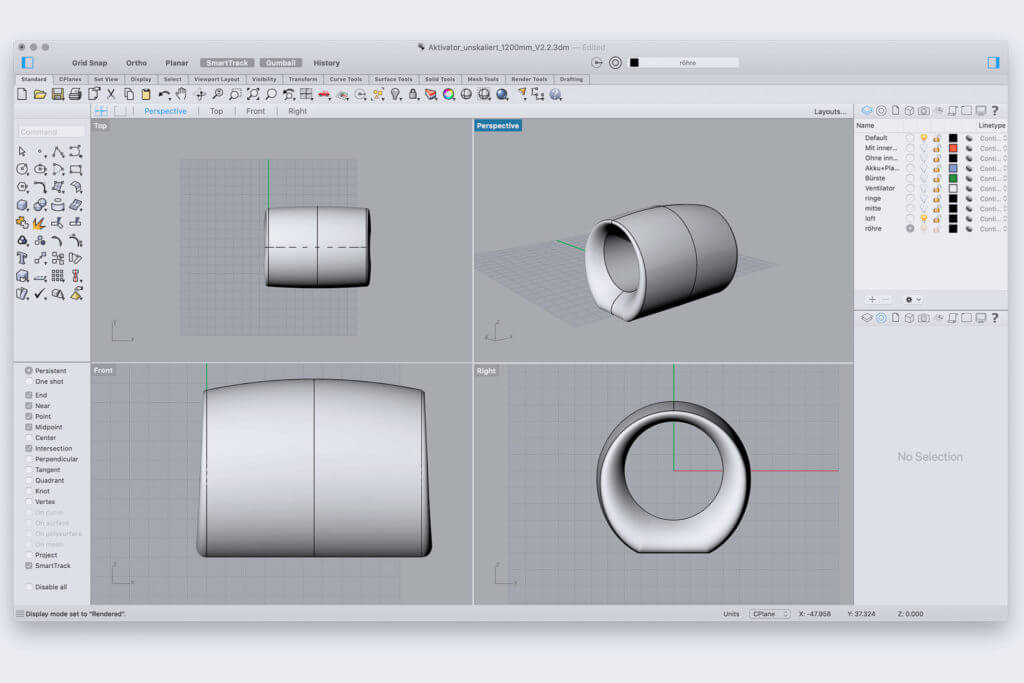
Task: Open the Solid Tools tab
Action: coord(440,79)
